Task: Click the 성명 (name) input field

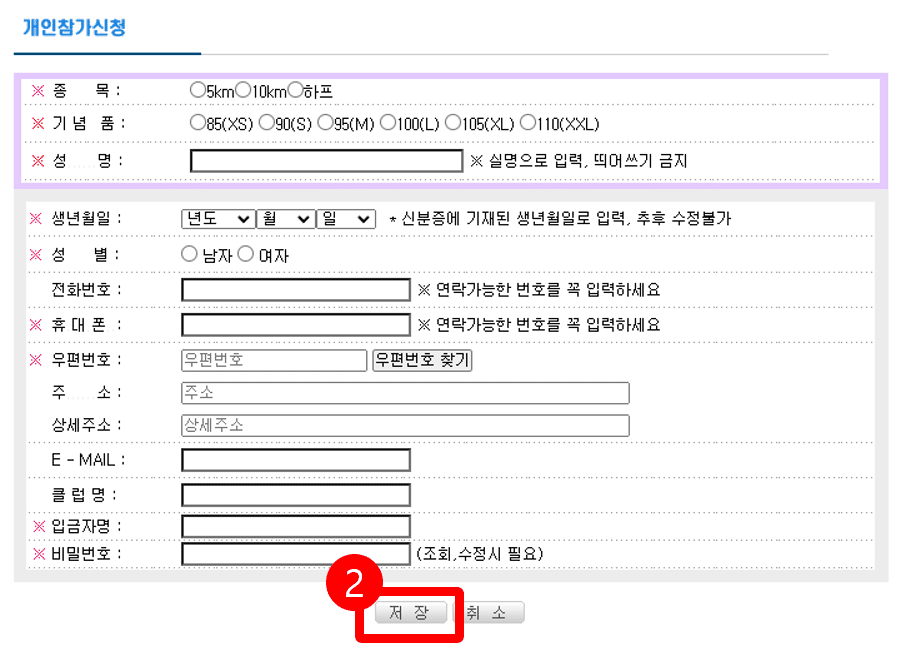Action: tap(325, 159)
